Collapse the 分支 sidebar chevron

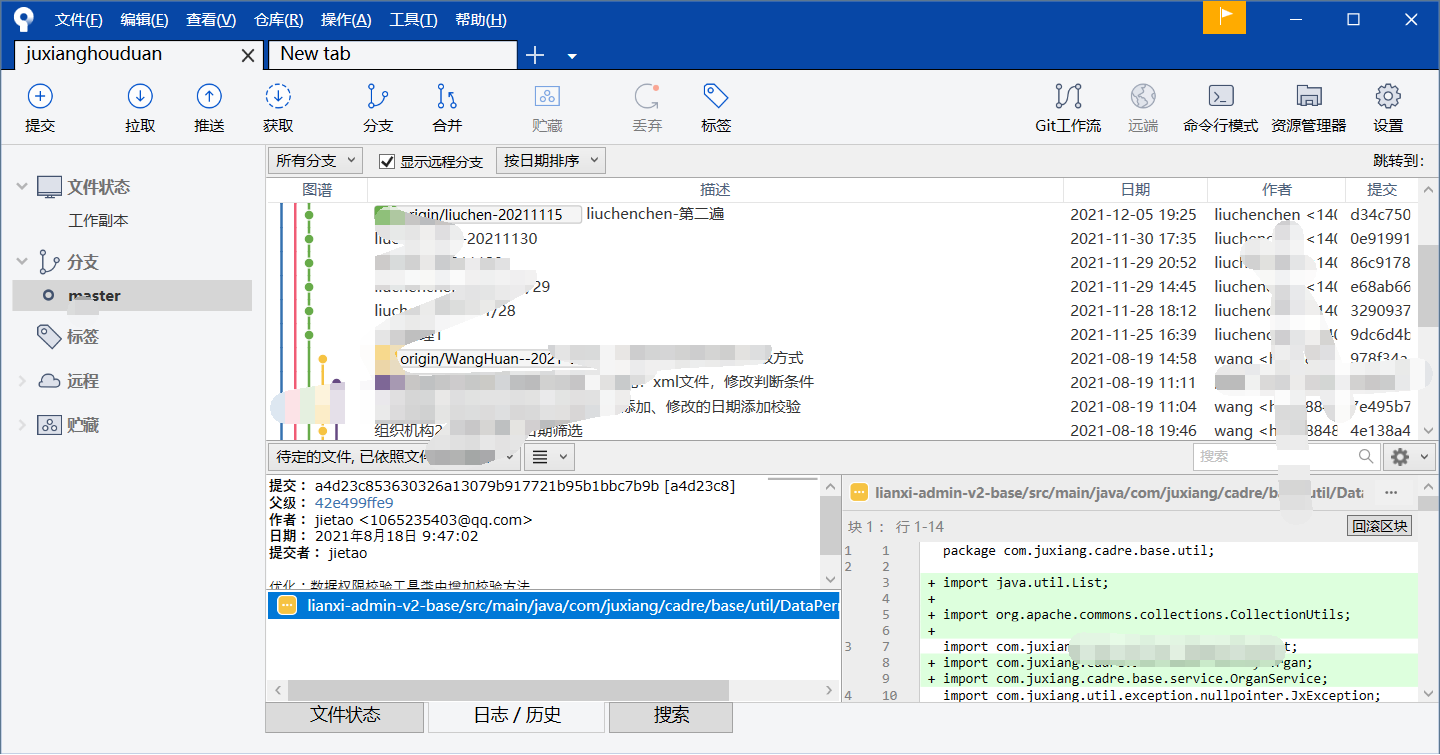point(22,262)
